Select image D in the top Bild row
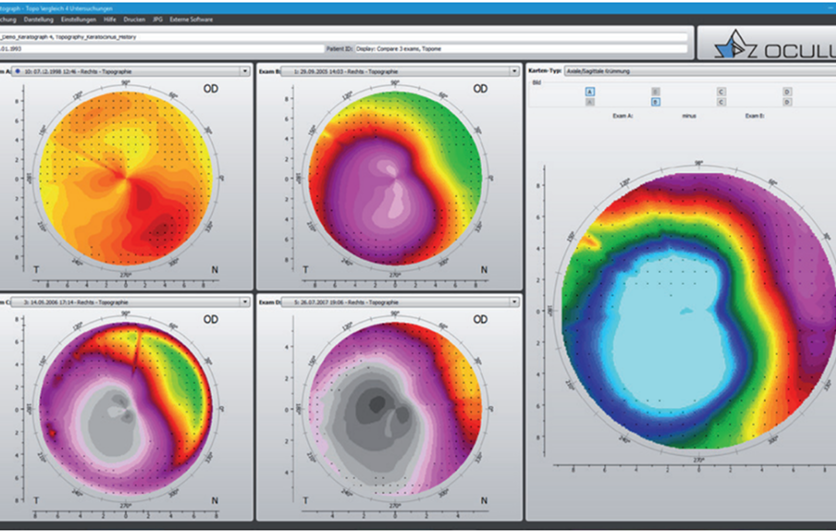 (x=787, y=92)
